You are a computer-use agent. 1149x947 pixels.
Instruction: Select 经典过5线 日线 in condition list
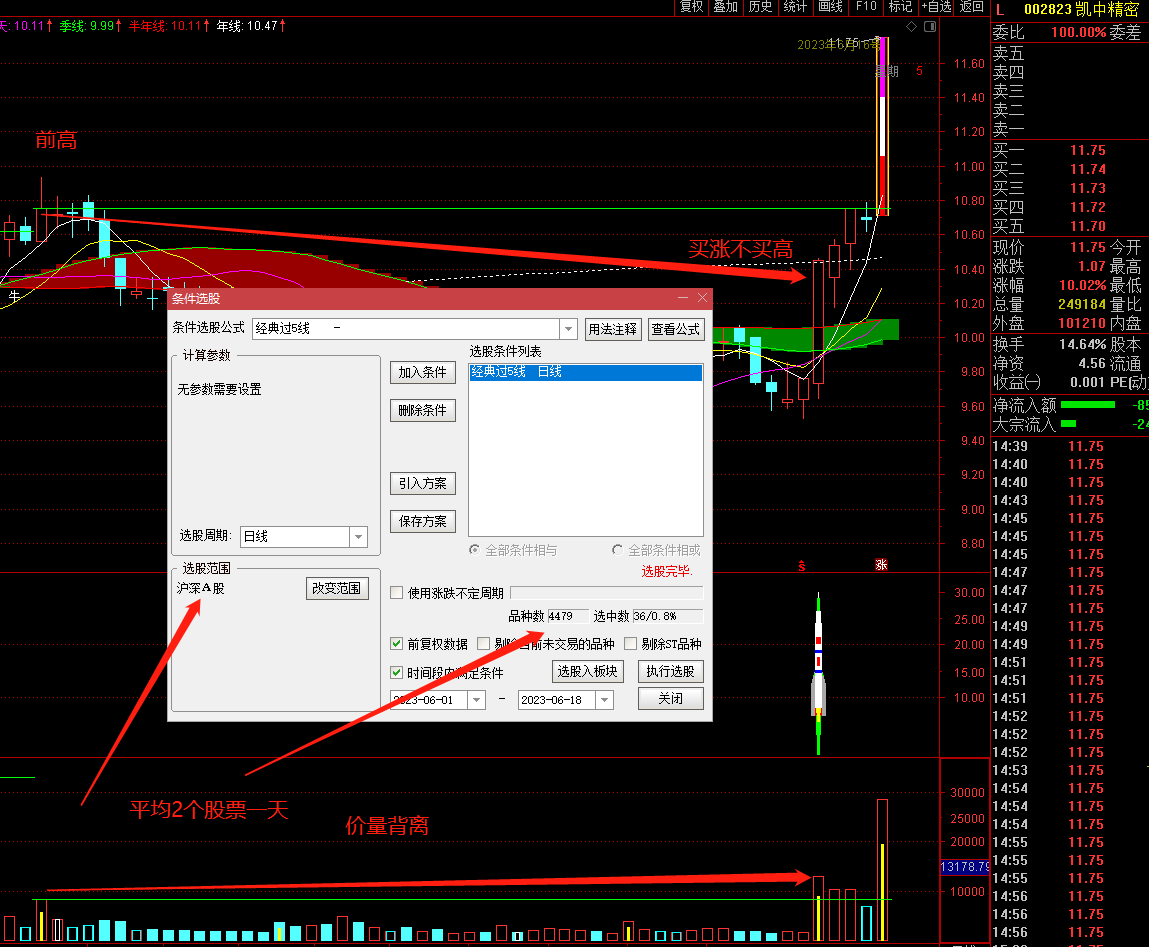(585, 372)
